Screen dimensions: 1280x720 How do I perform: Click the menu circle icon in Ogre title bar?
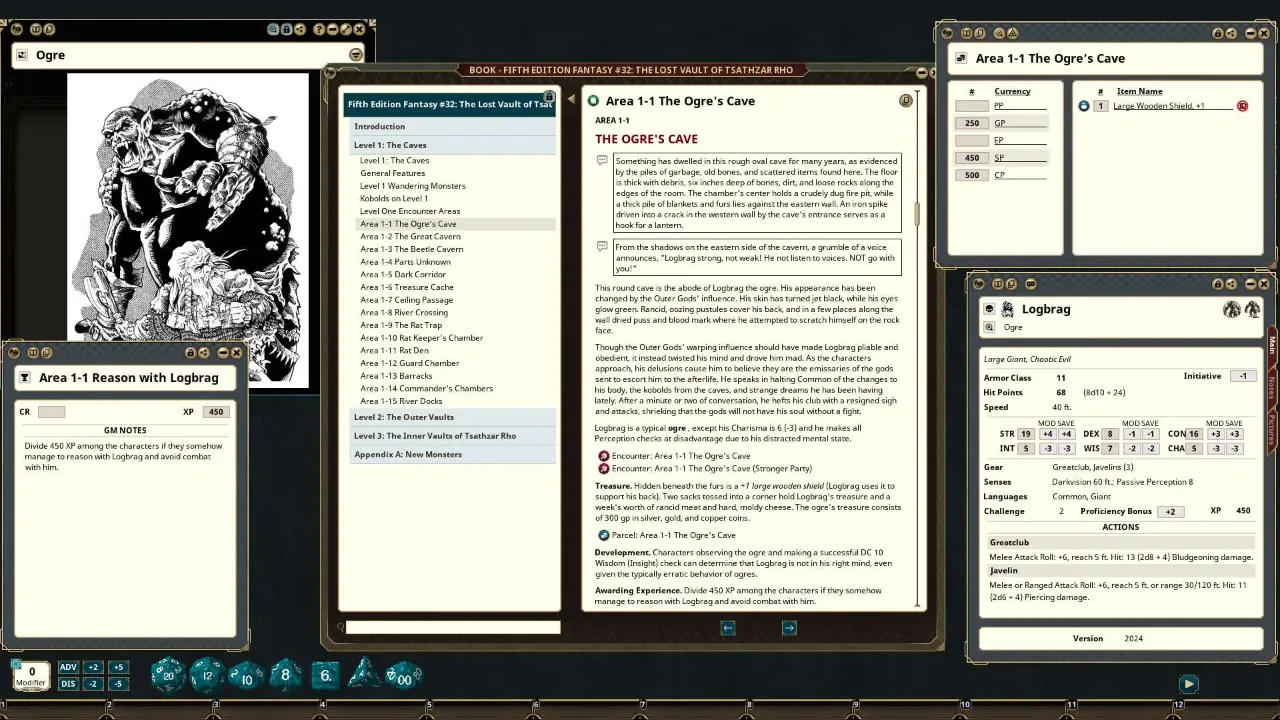pyautogui.click(x=356, y=55)
